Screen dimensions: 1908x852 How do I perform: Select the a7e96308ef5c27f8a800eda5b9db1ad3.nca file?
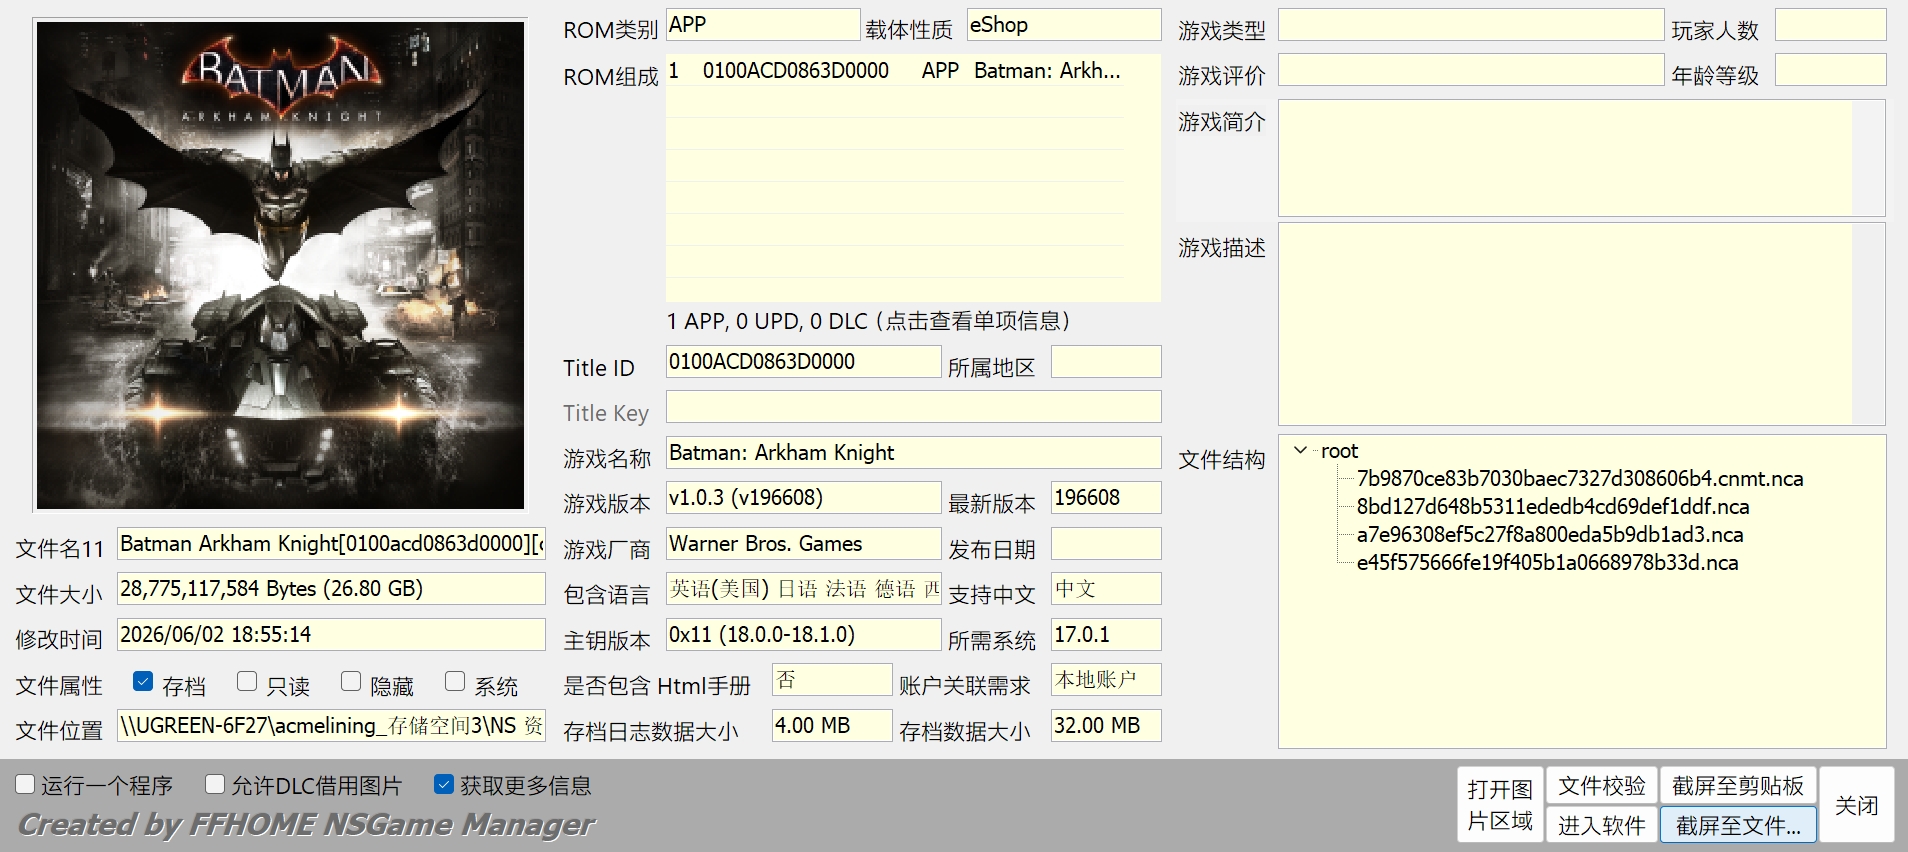(x=1550, y=535)
